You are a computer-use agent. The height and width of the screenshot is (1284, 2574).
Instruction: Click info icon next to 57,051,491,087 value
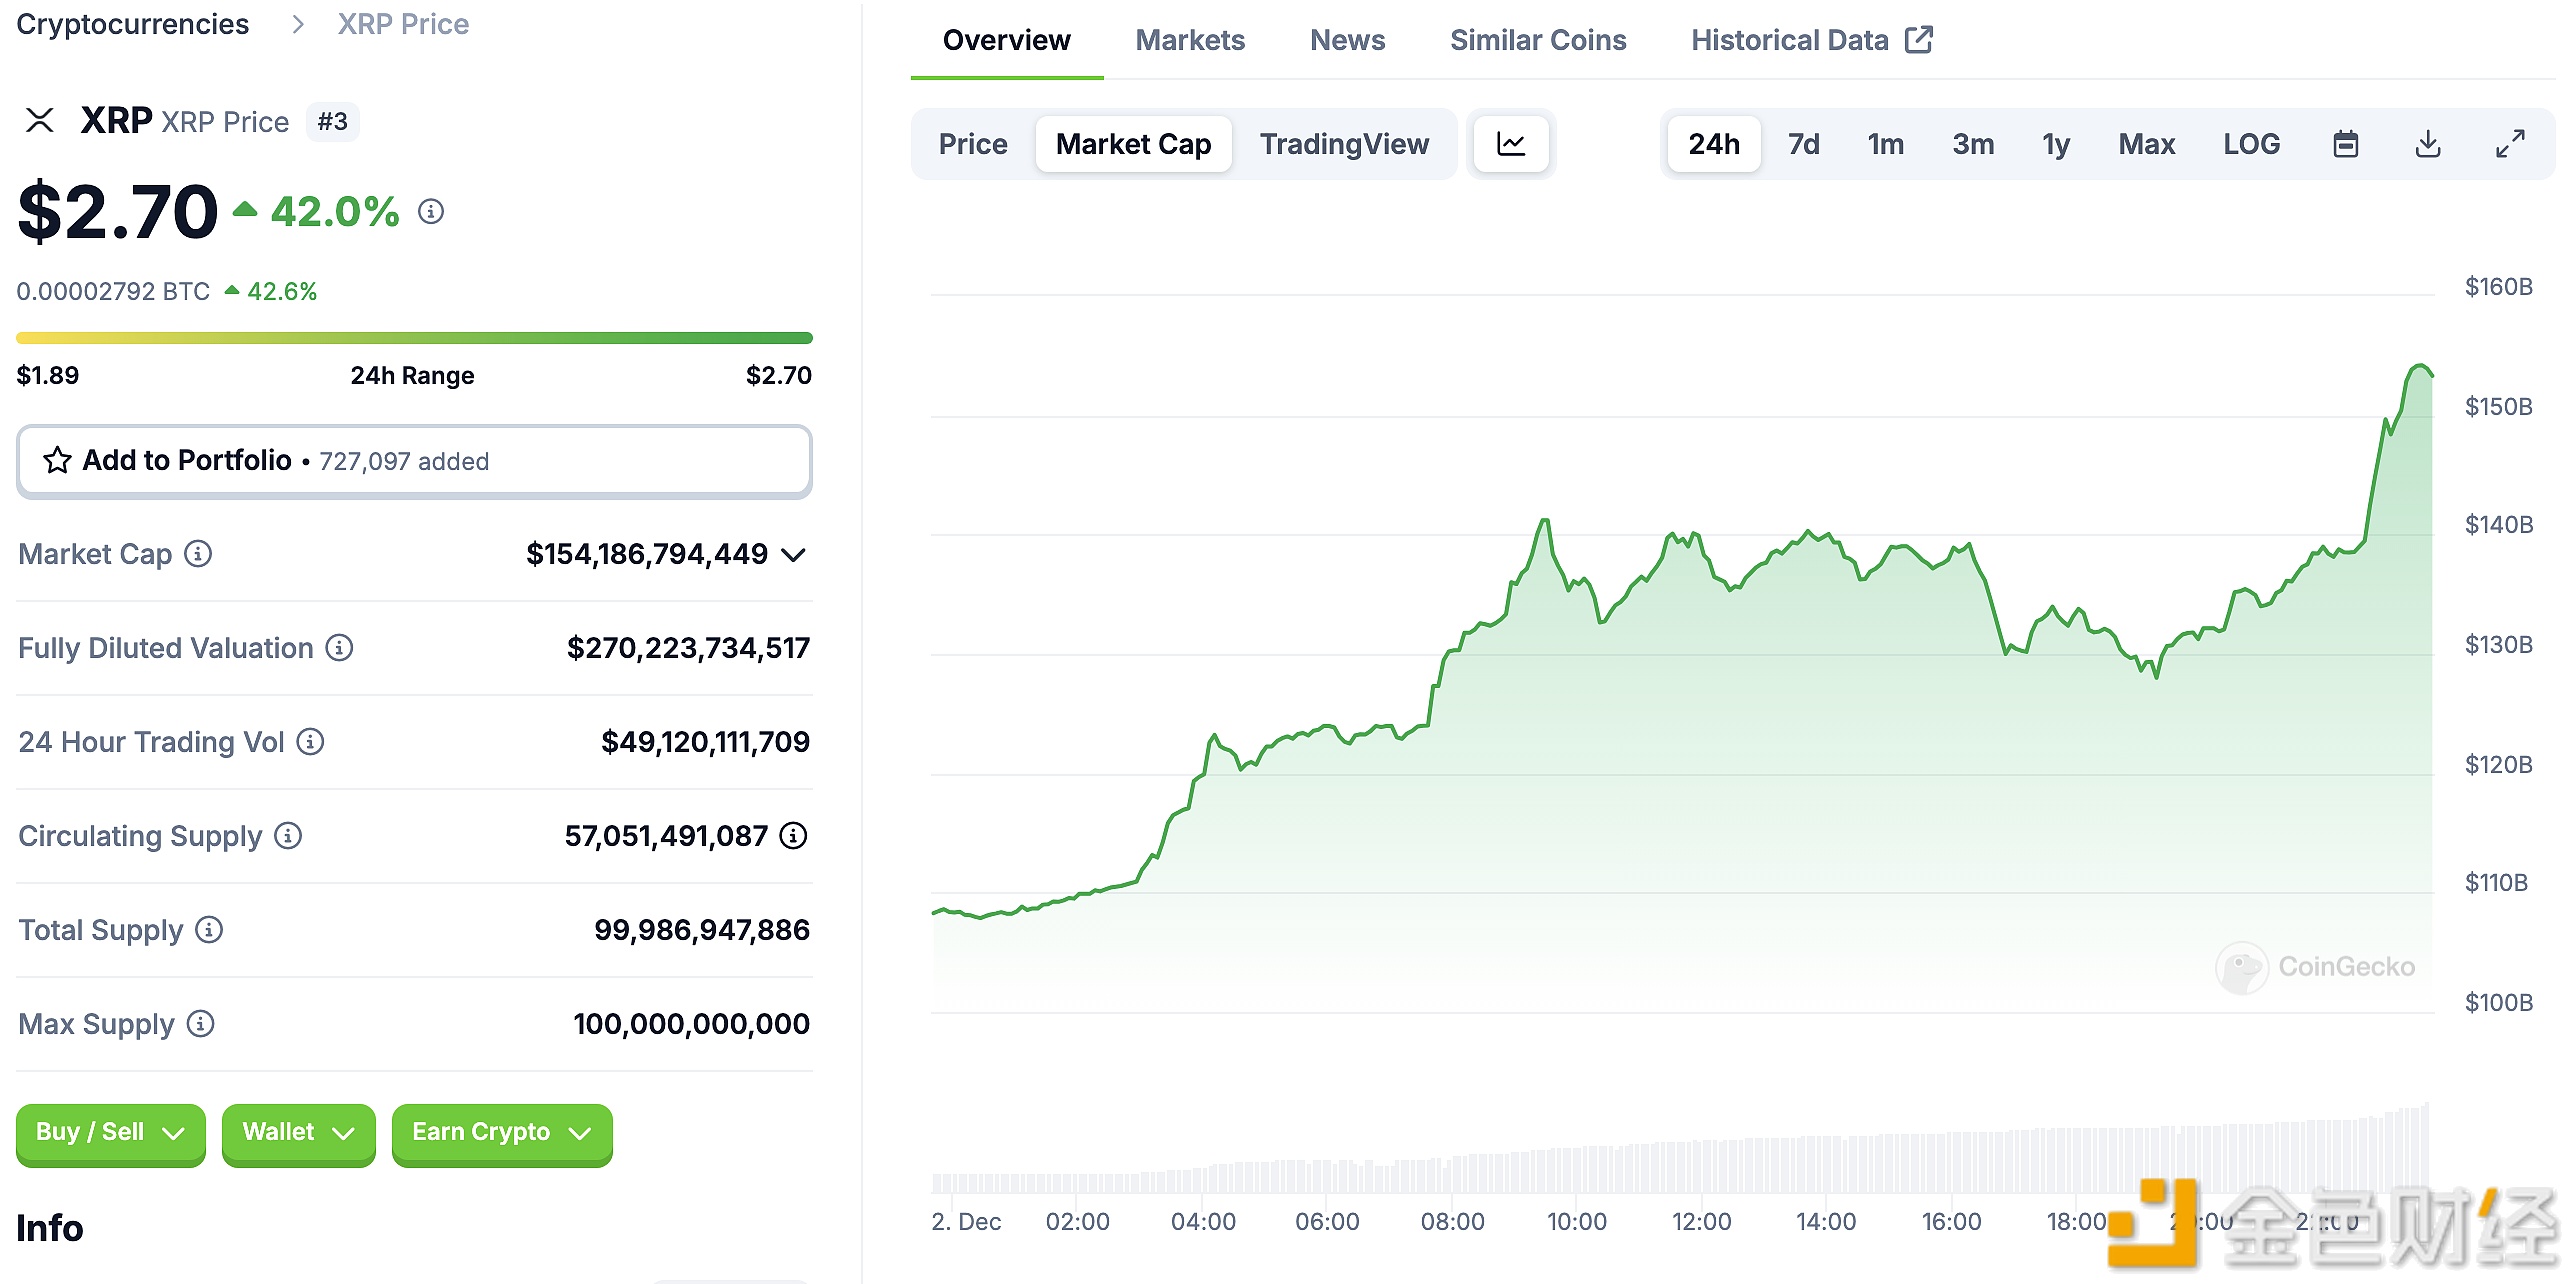[793, 835]
